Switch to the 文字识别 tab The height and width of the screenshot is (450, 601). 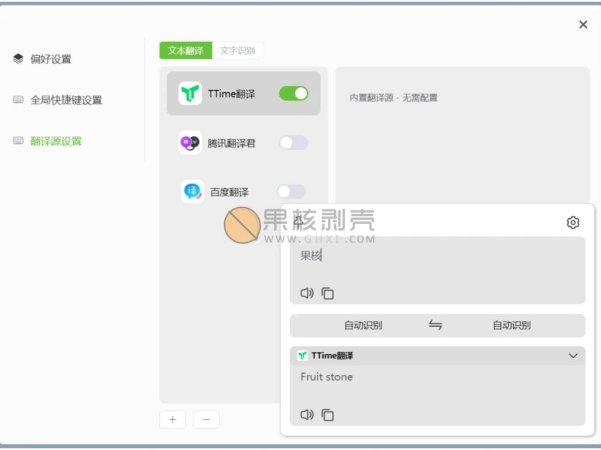[238, 50]
